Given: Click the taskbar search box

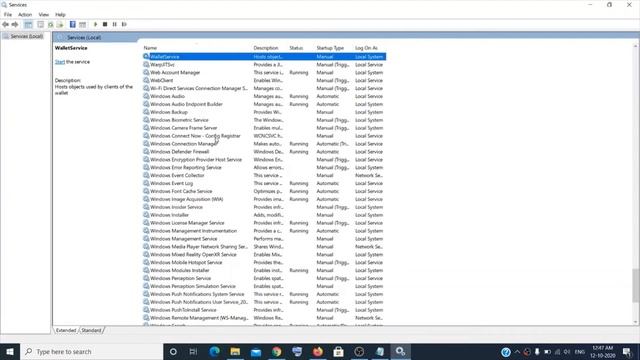Looking at the screenshot, I should pyautogui.click(x=91, y=351).
